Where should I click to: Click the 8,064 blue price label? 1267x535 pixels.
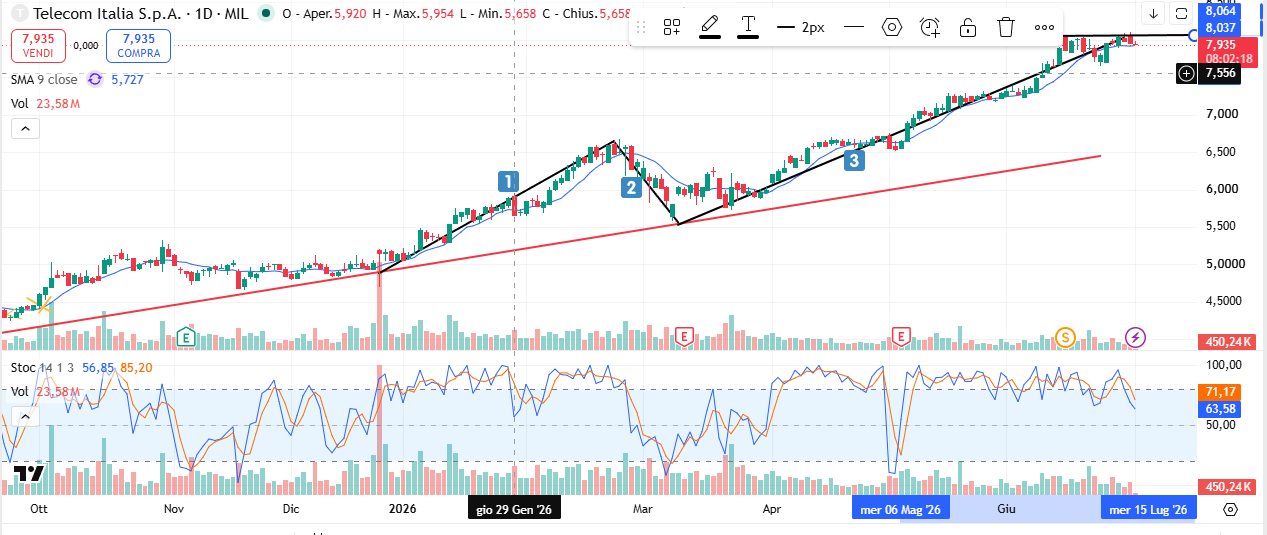click(1220, 11)
